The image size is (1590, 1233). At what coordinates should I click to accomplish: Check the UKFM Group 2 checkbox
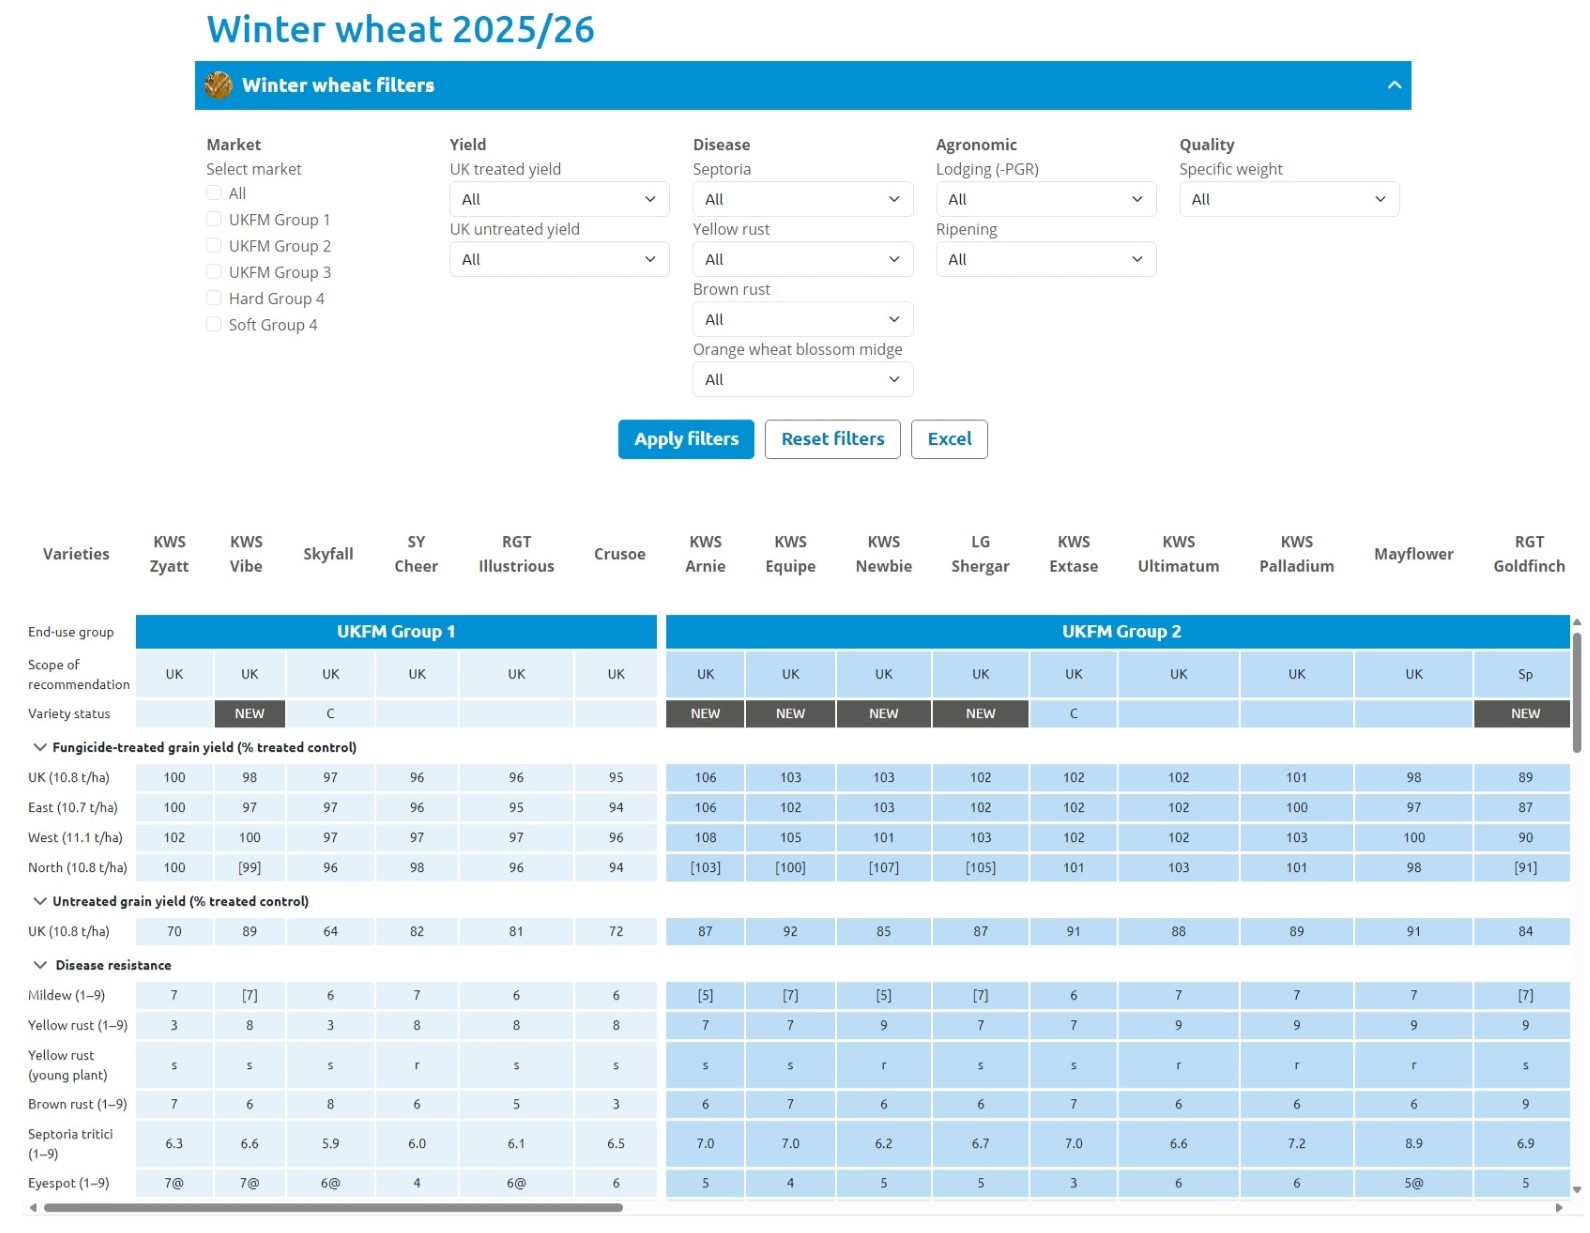pos(213,245)
